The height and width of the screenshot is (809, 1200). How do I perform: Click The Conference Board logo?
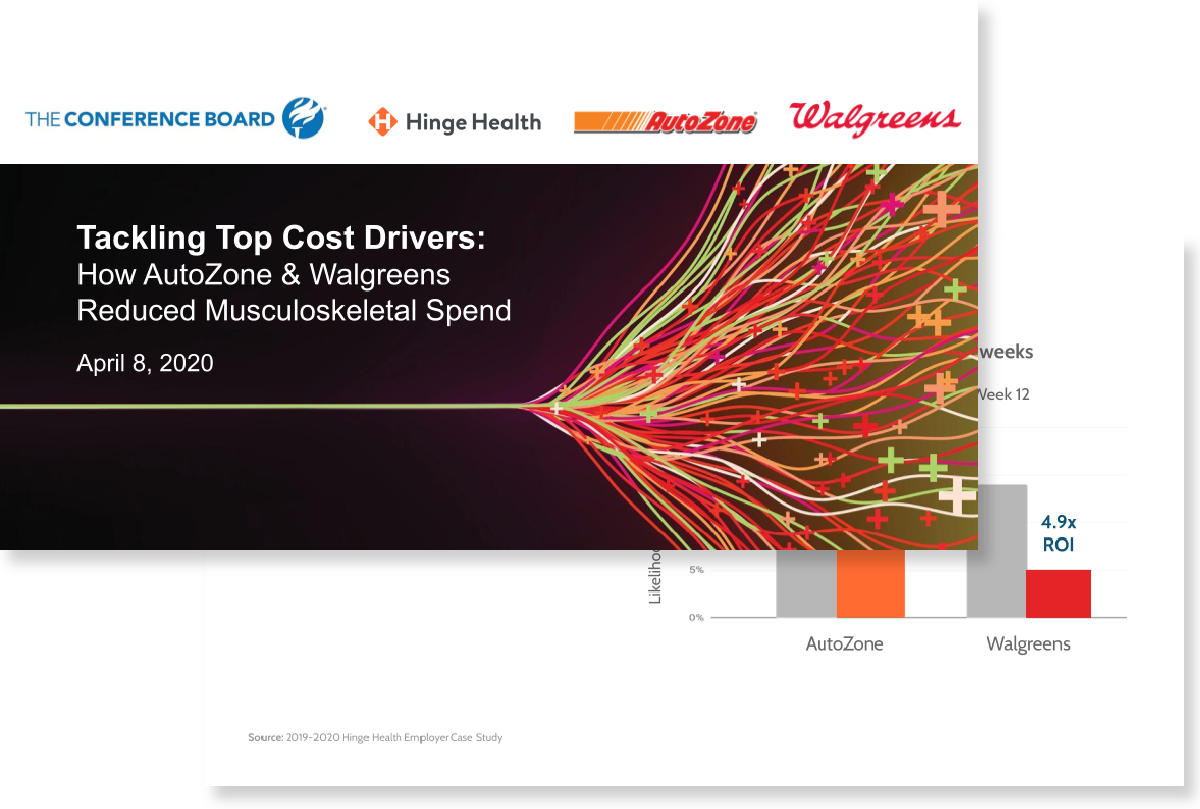click(x=175, y=119)
